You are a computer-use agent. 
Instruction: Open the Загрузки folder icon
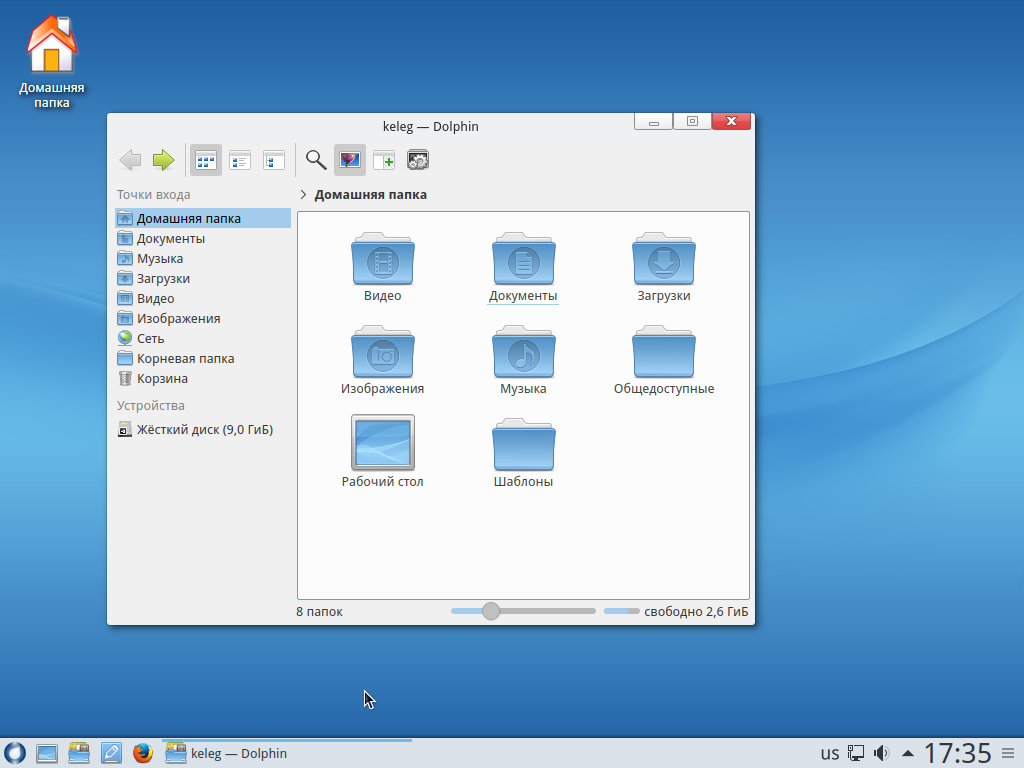[x=664, y=263]
